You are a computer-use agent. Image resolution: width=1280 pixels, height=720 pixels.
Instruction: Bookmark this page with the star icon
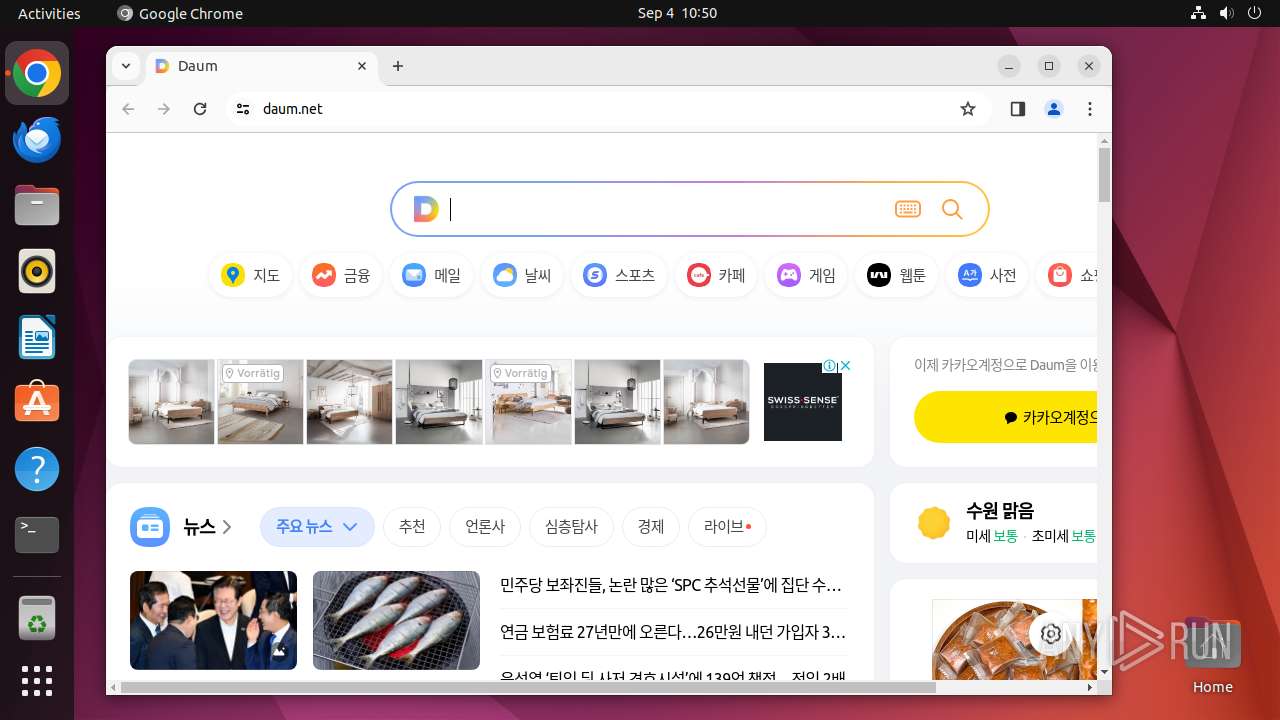pyautogui.click(x=967, y=109)
